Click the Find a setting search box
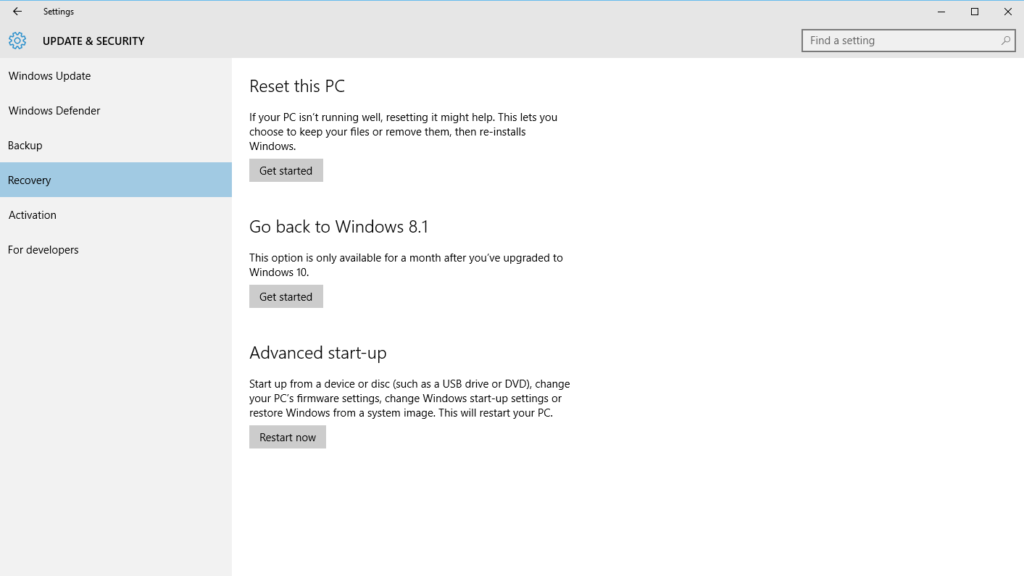Viewport: 1024px width, 576px height. 890,40
